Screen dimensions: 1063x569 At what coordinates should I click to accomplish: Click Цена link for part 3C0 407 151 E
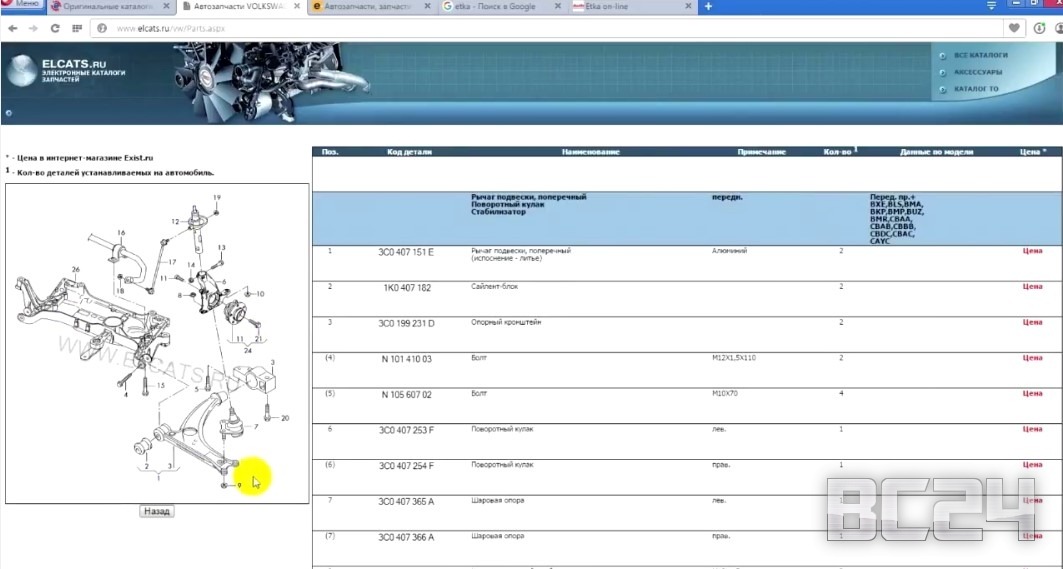point(1032,251)
